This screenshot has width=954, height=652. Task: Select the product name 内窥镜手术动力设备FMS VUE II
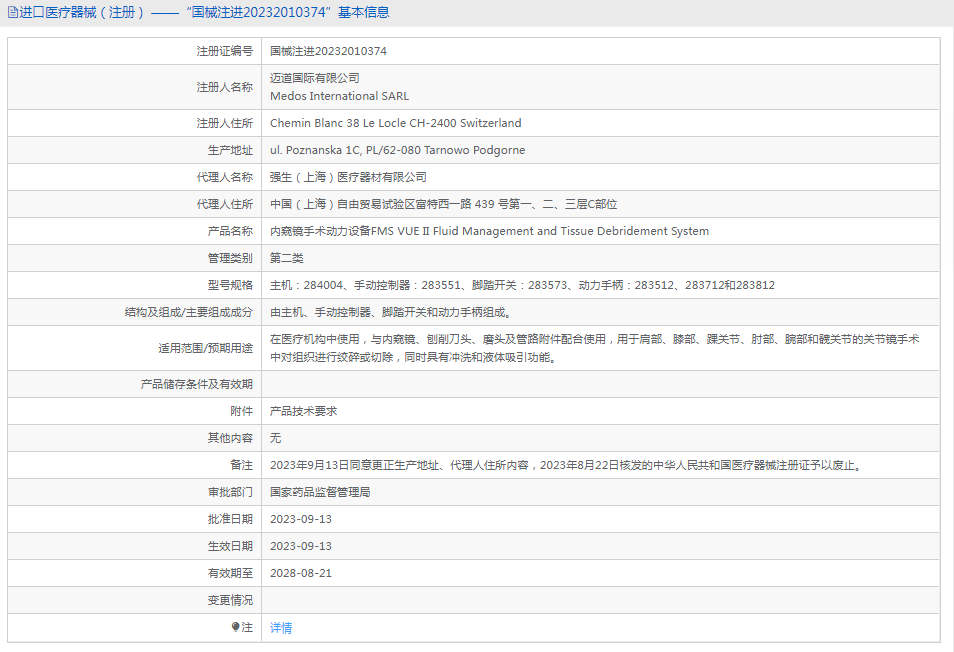pos(489,231)
